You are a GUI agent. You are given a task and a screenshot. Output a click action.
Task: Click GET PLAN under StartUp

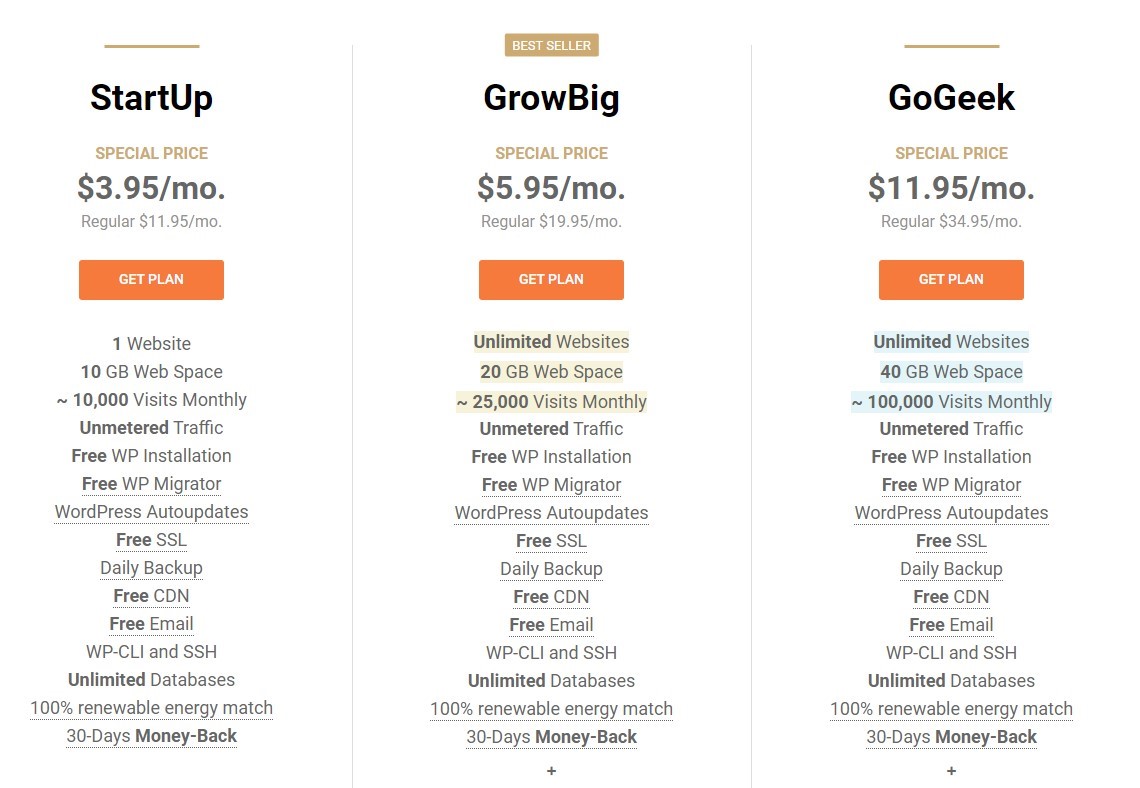151,280
